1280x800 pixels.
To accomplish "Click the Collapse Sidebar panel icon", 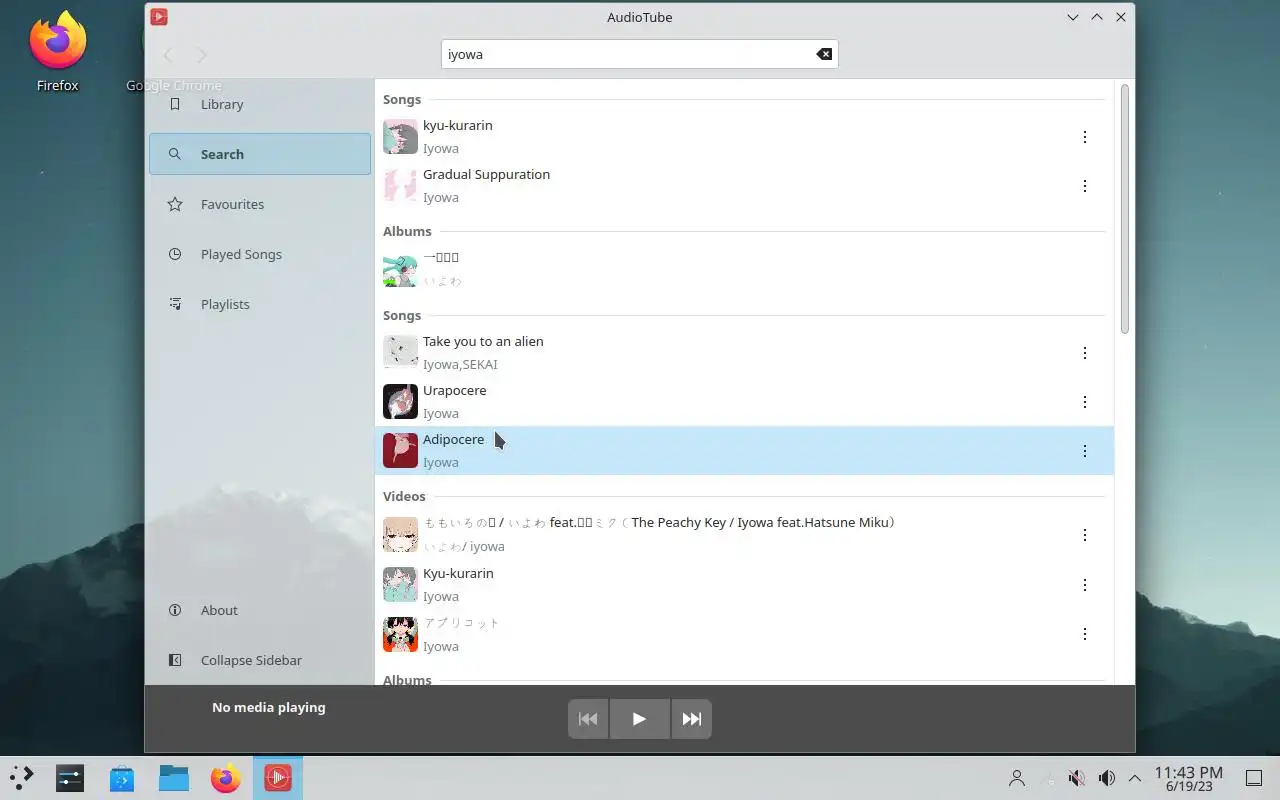I will [x=175, y=660].
